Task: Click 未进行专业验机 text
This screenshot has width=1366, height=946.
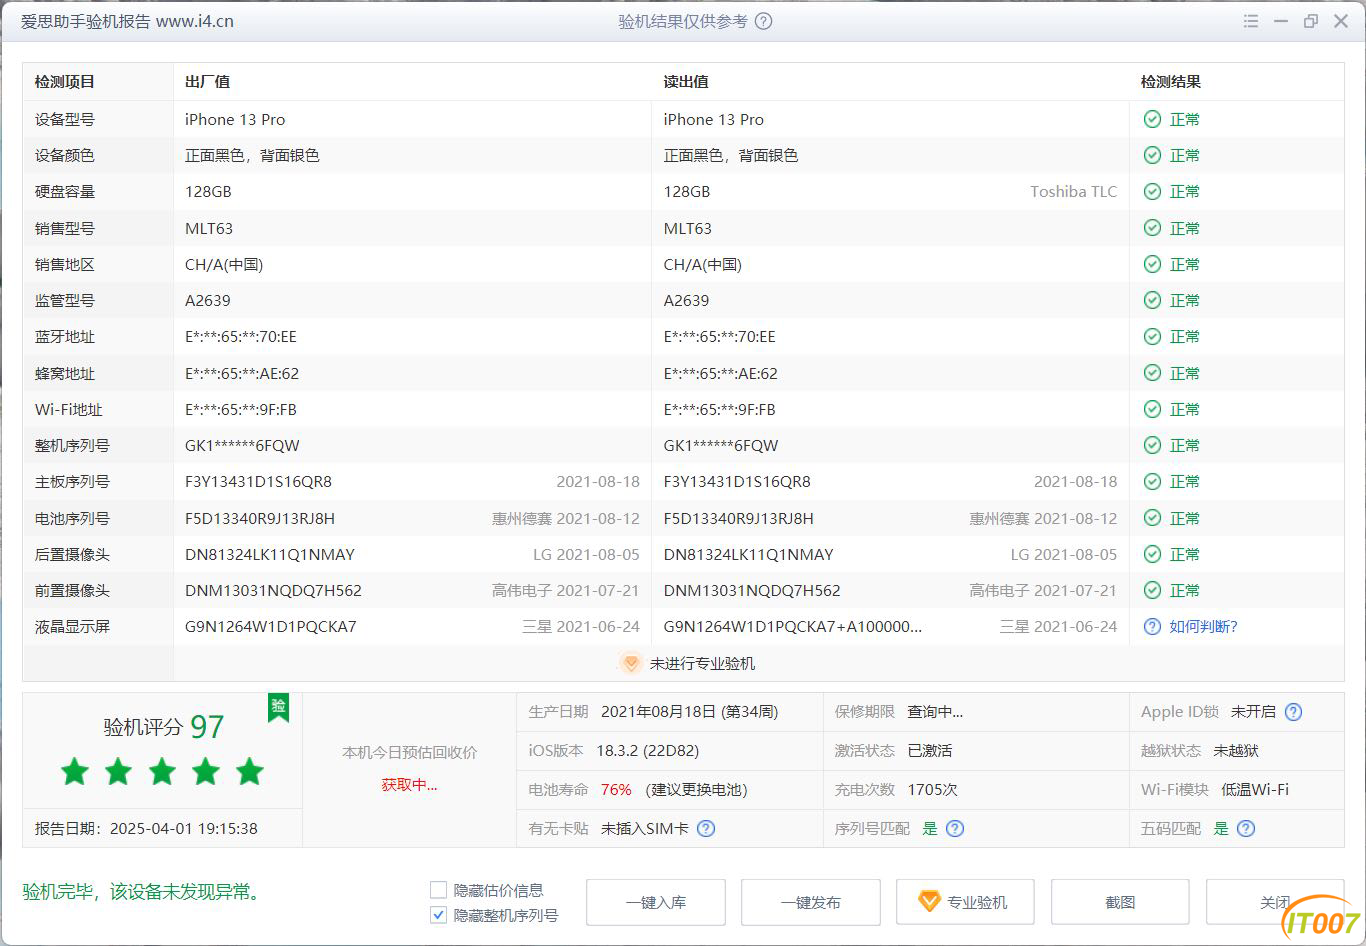Action: (x=702, y=664)
